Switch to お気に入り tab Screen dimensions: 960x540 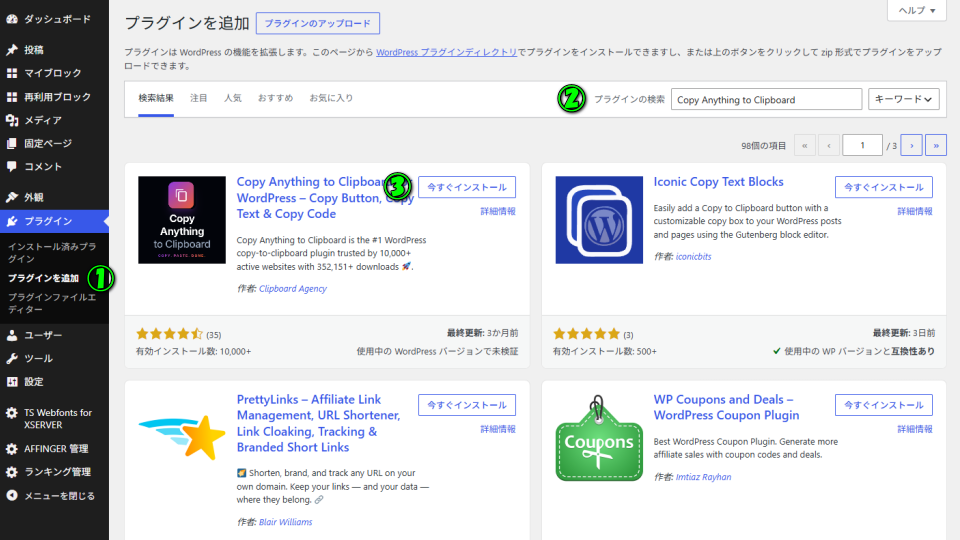coord(331,98)
